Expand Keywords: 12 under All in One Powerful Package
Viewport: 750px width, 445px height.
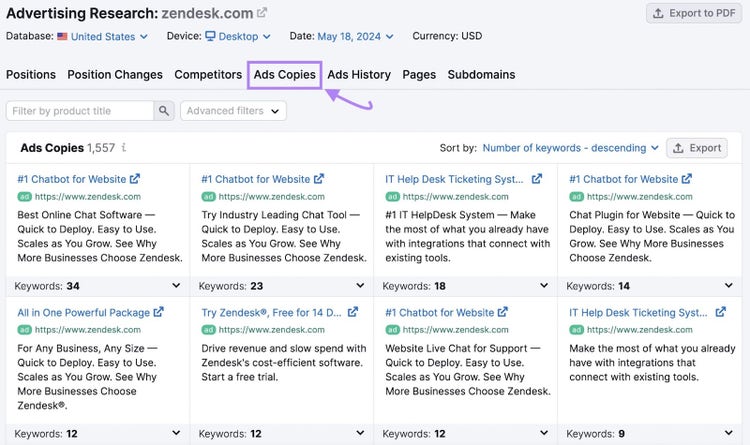click(x=176, y=433)
